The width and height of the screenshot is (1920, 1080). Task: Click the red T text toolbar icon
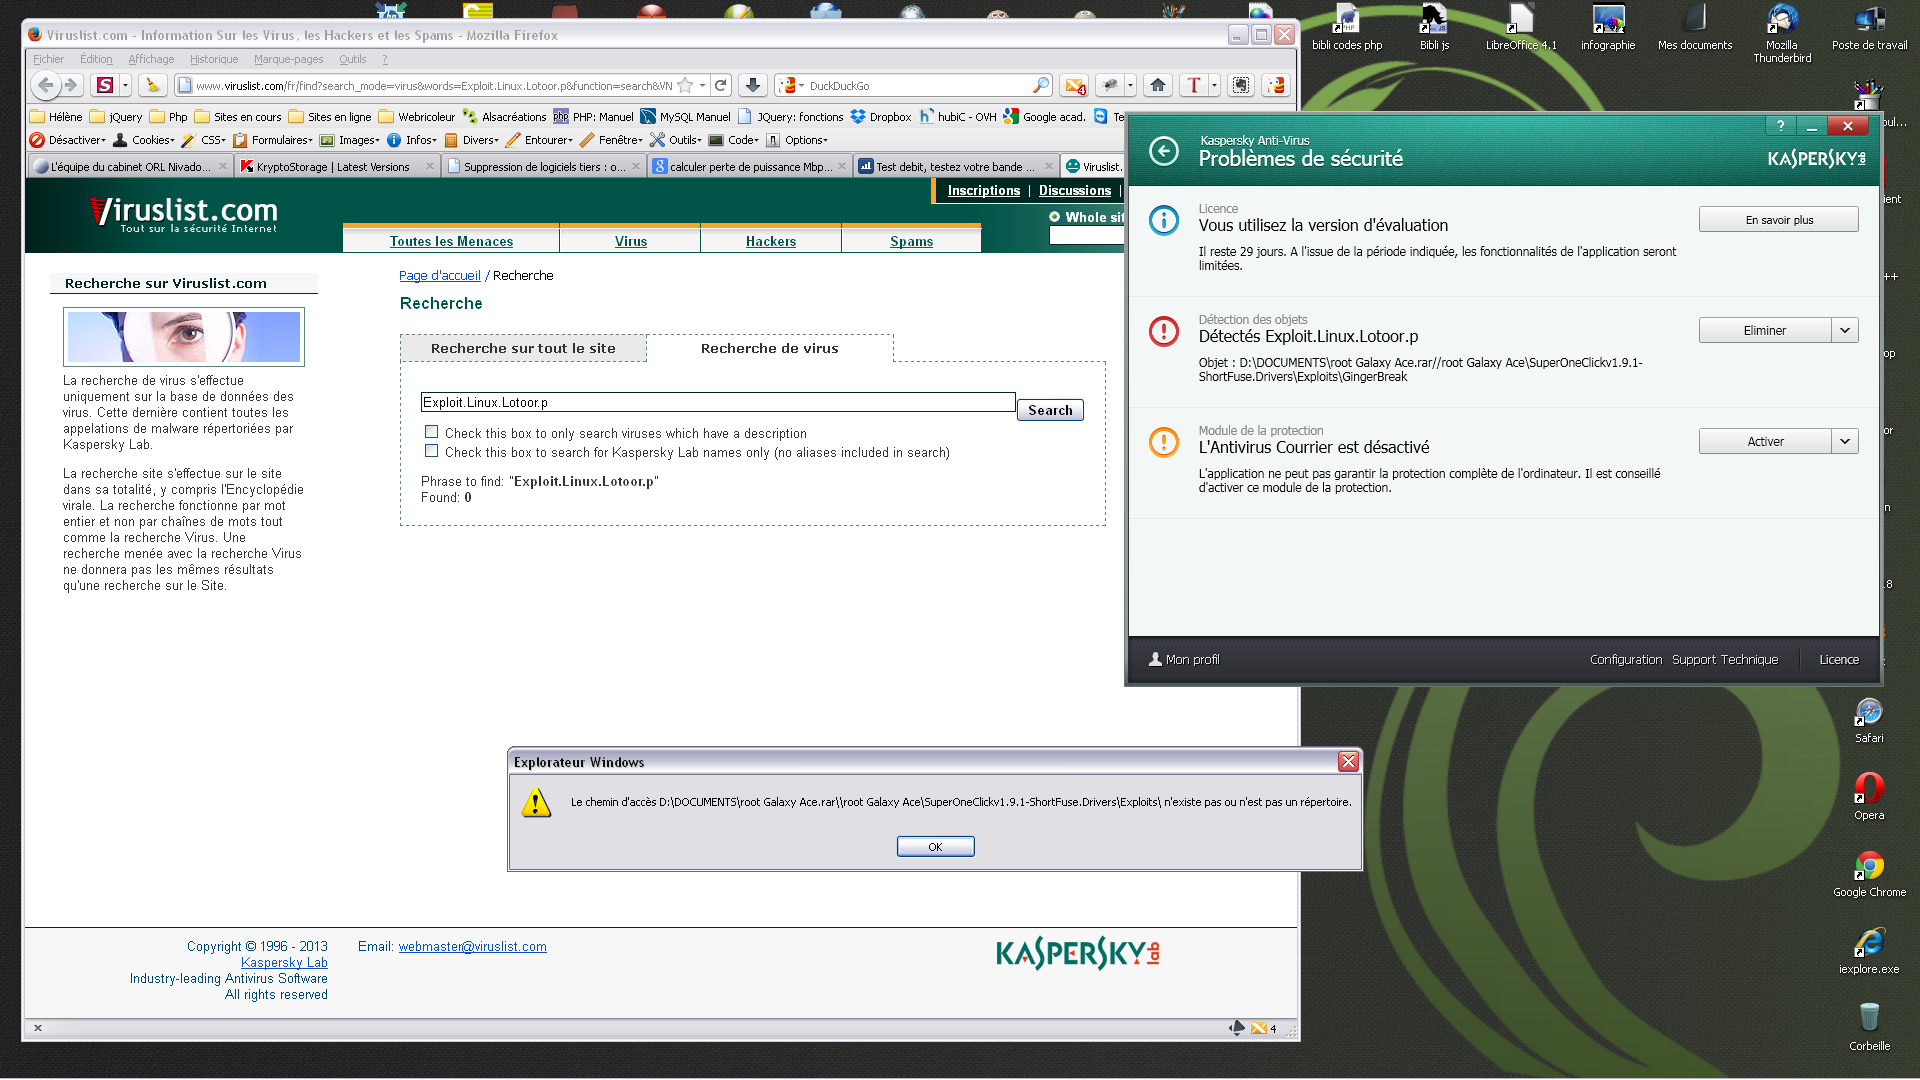coord(1193,85)
